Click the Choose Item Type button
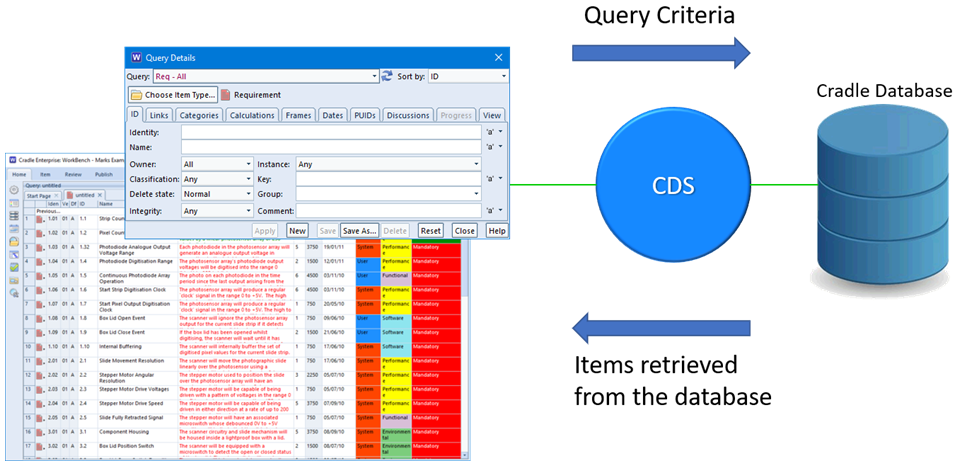The width and height of the screenshot is (954, 465). point(173,95)
